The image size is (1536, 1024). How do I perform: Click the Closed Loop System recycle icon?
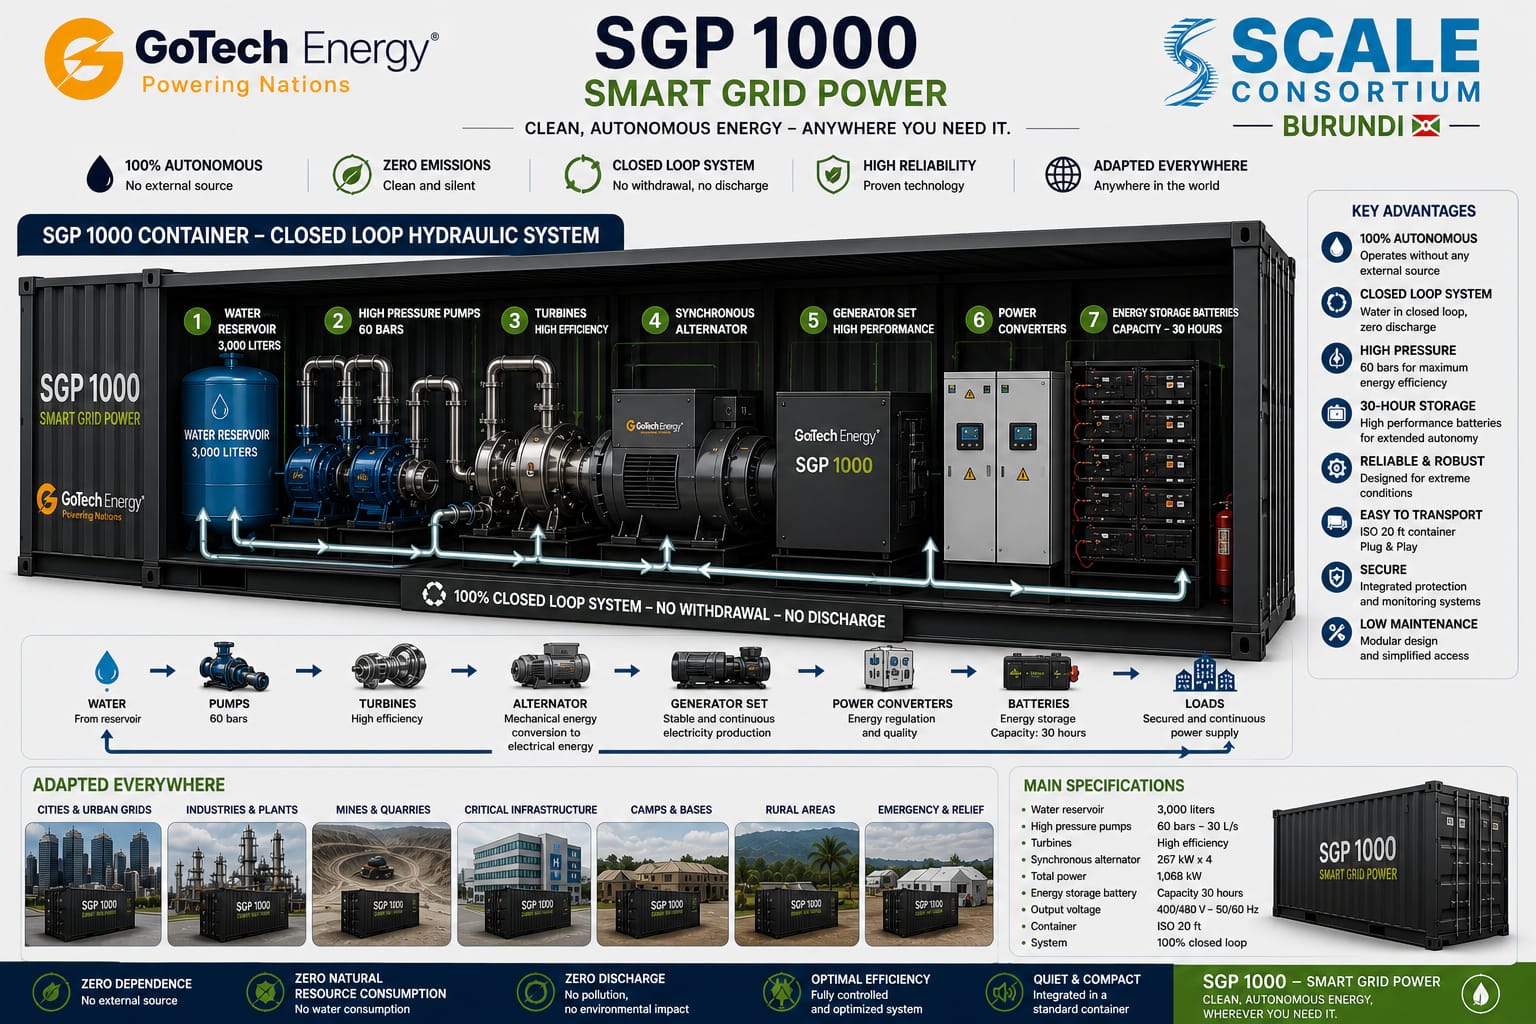(582, 174)
